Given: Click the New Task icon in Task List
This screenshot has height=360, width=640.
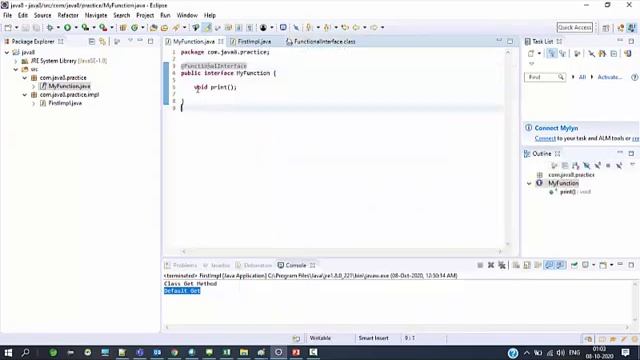Looking at the screenshot, I should coord(531,53).
